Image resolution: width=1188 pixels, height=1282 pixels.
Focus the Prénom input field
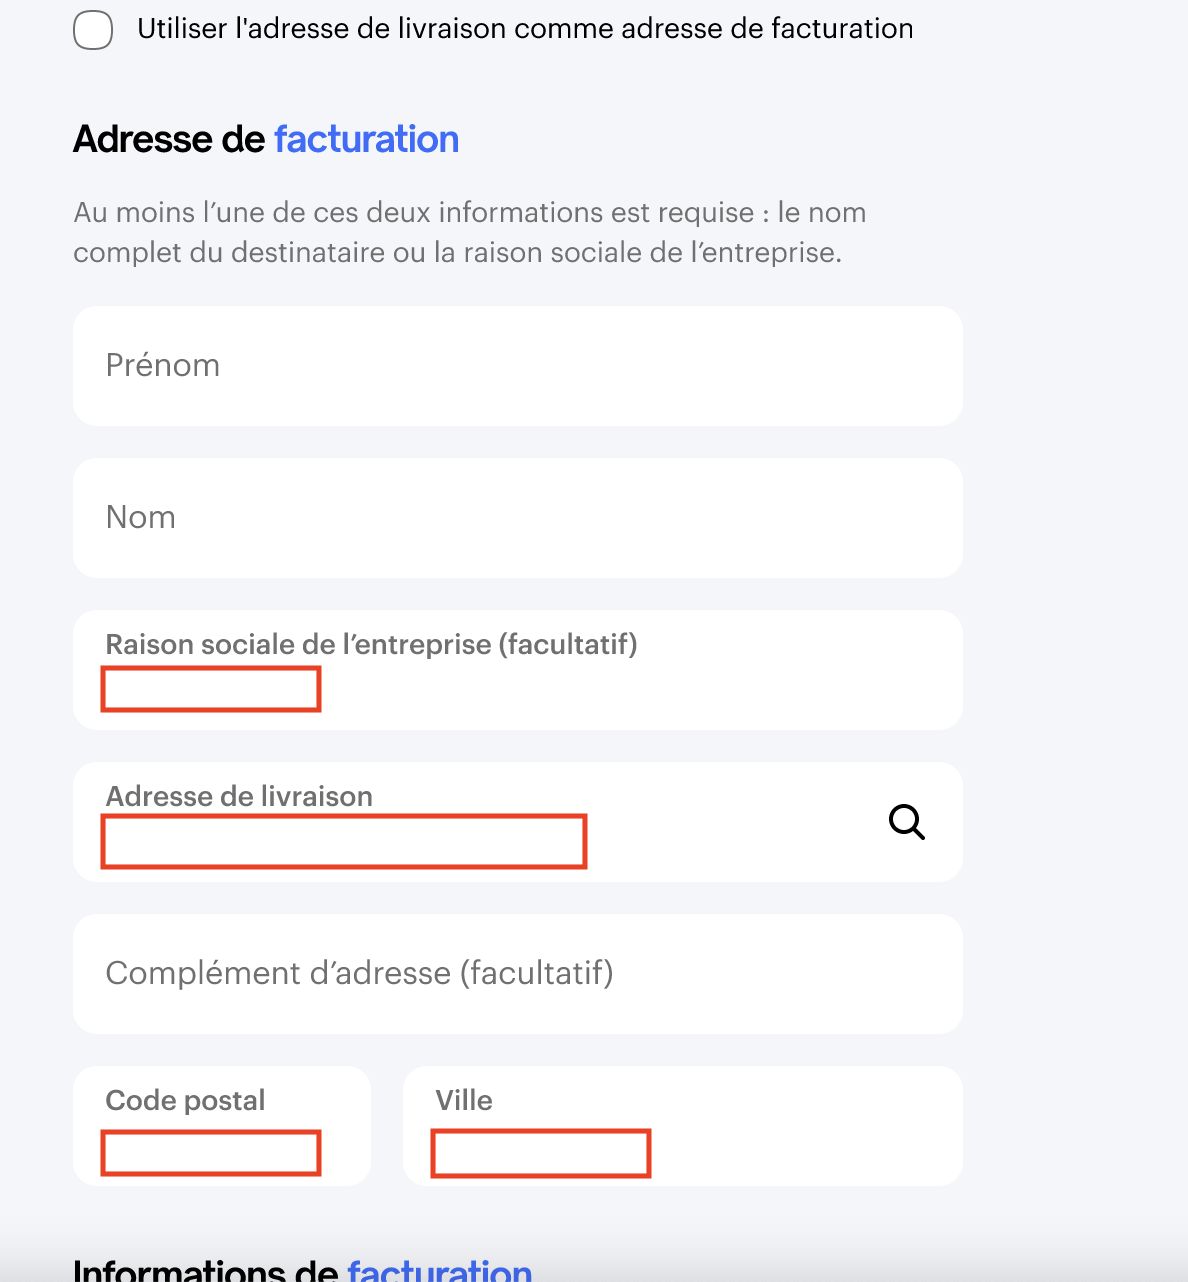(517, 366)
